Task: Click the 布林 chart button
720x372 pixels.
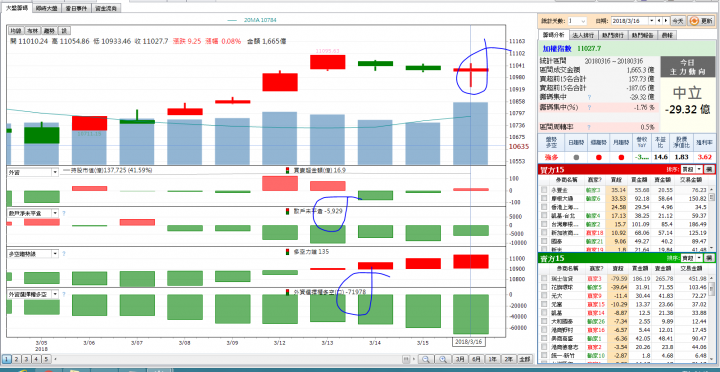Action: click(x=32, y=30)
